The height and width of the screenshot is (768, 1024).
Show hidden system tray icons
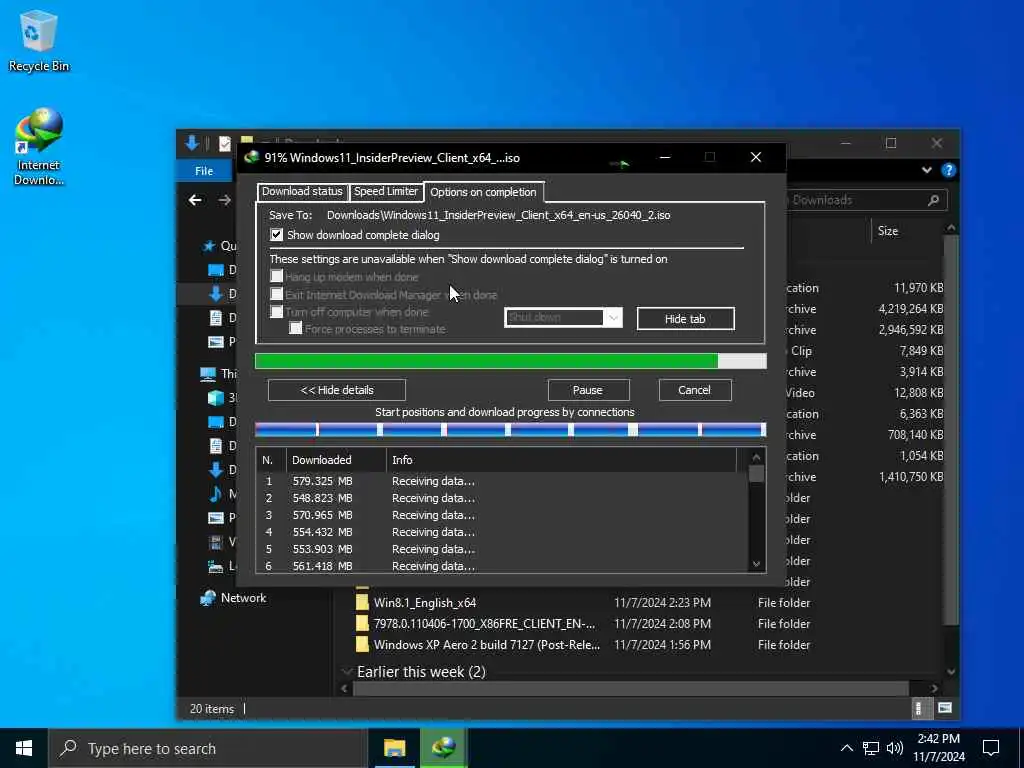[846, 748]
